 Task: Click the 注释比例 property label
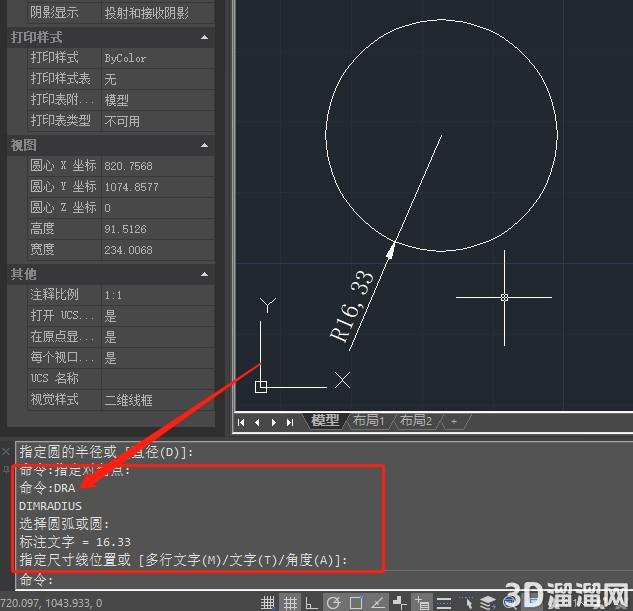click(x=54, y=295)
